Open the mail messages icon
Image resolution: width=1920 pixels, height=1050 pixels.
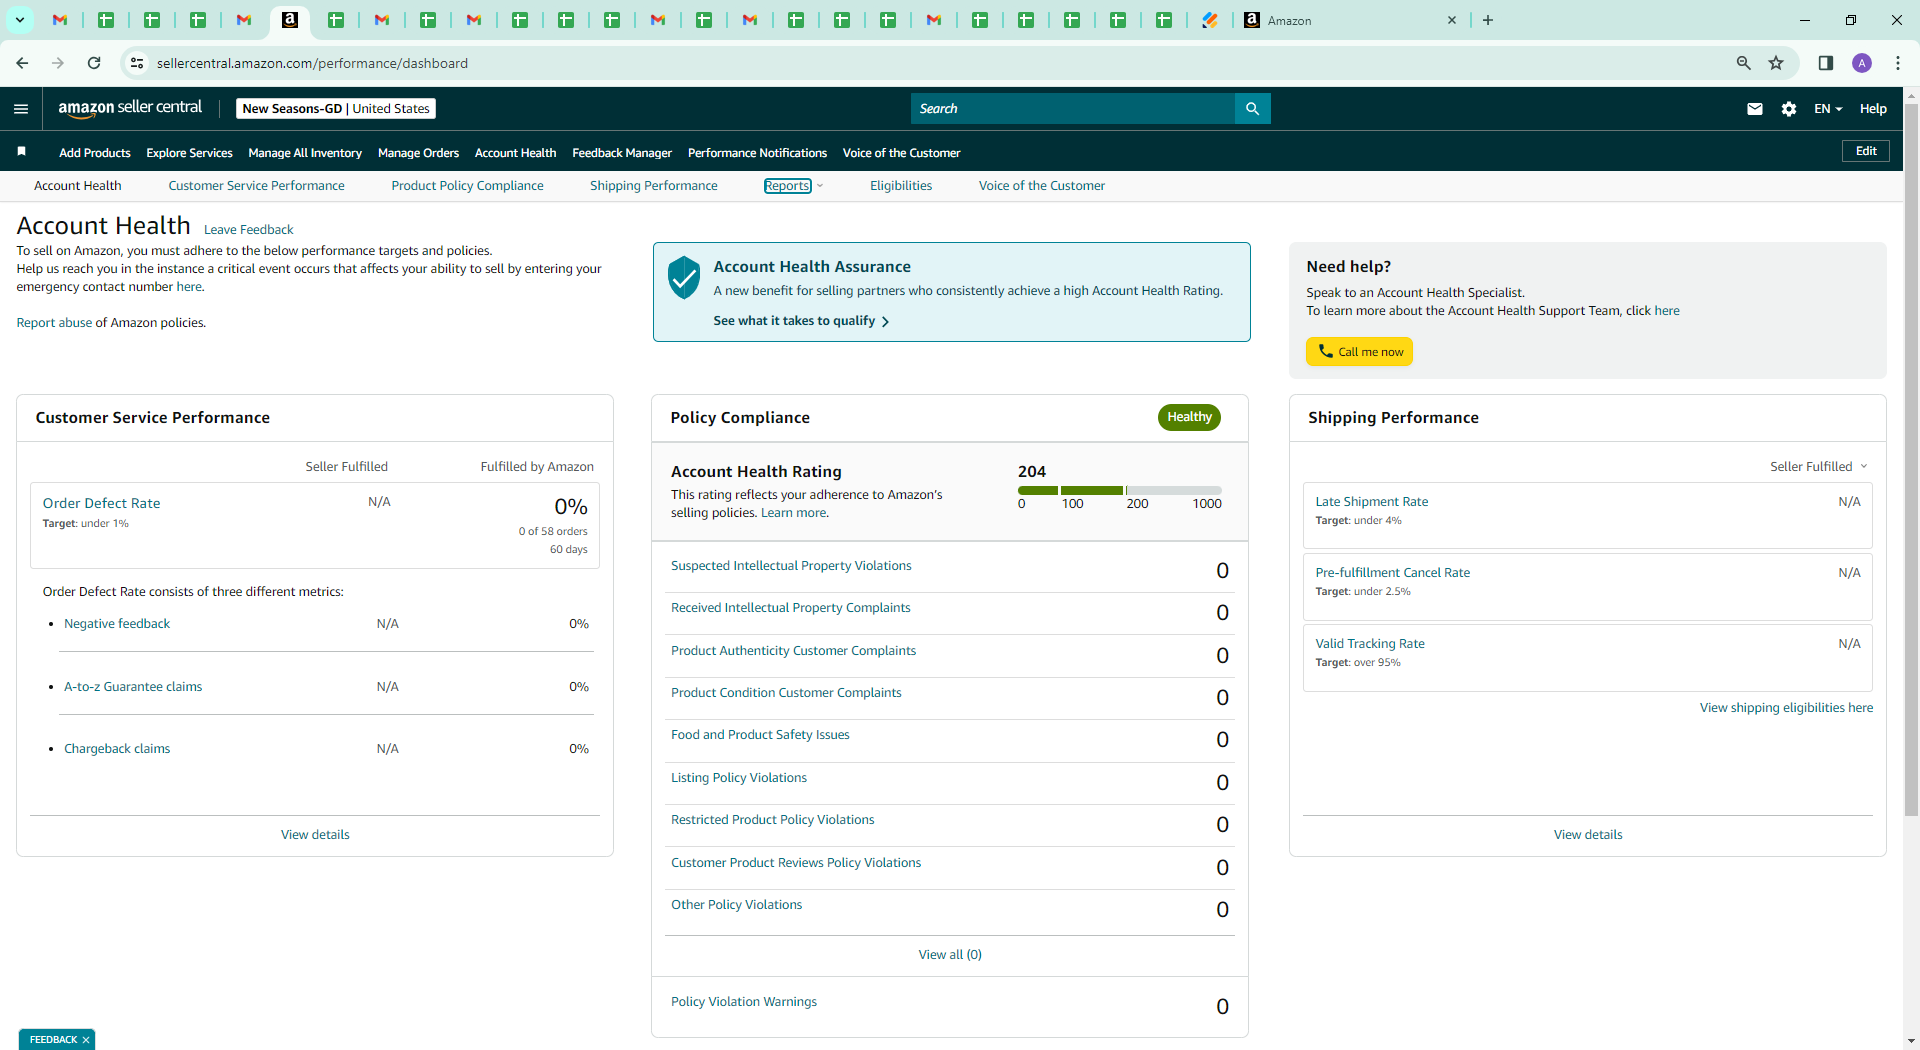click(1755, 109)
